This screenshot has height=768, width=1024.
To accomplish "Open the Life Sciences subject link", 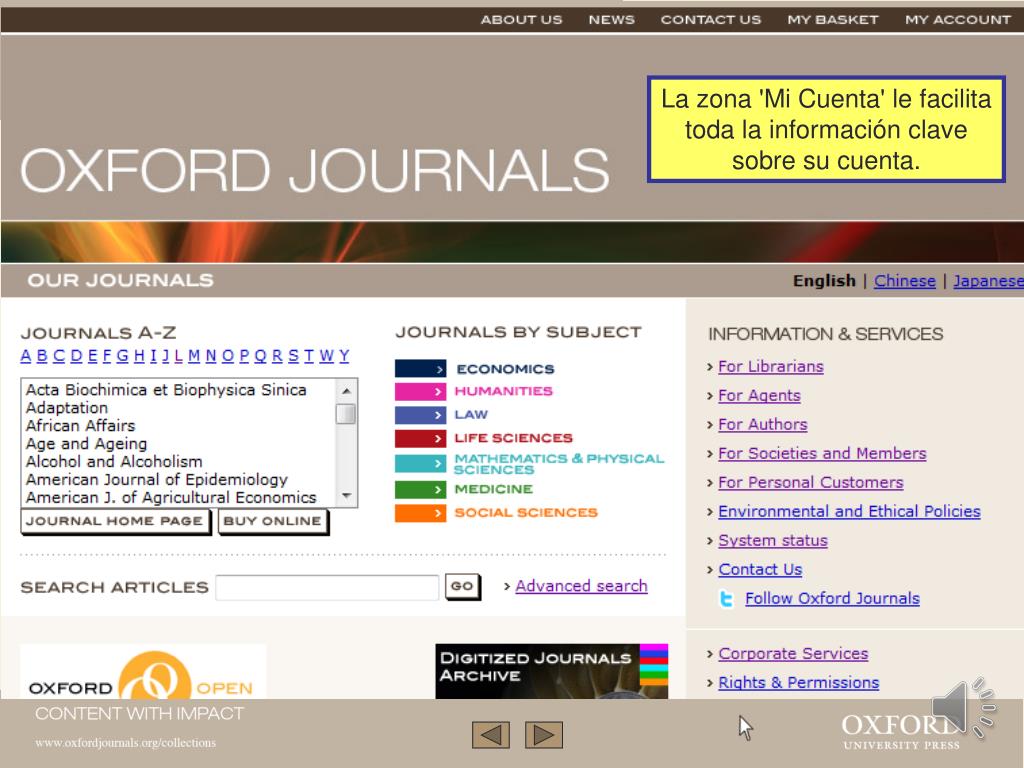I will pos(513,438).
